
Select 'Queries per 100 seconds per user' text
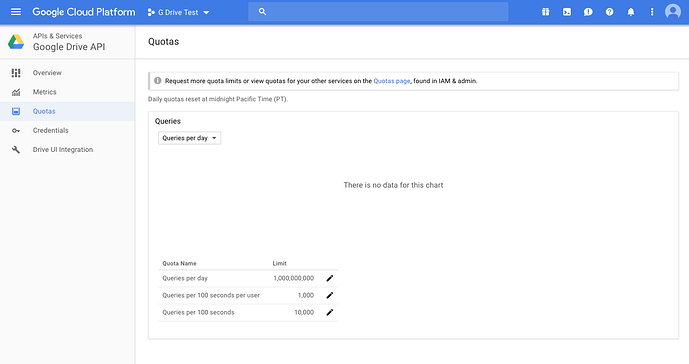[211, 295]
